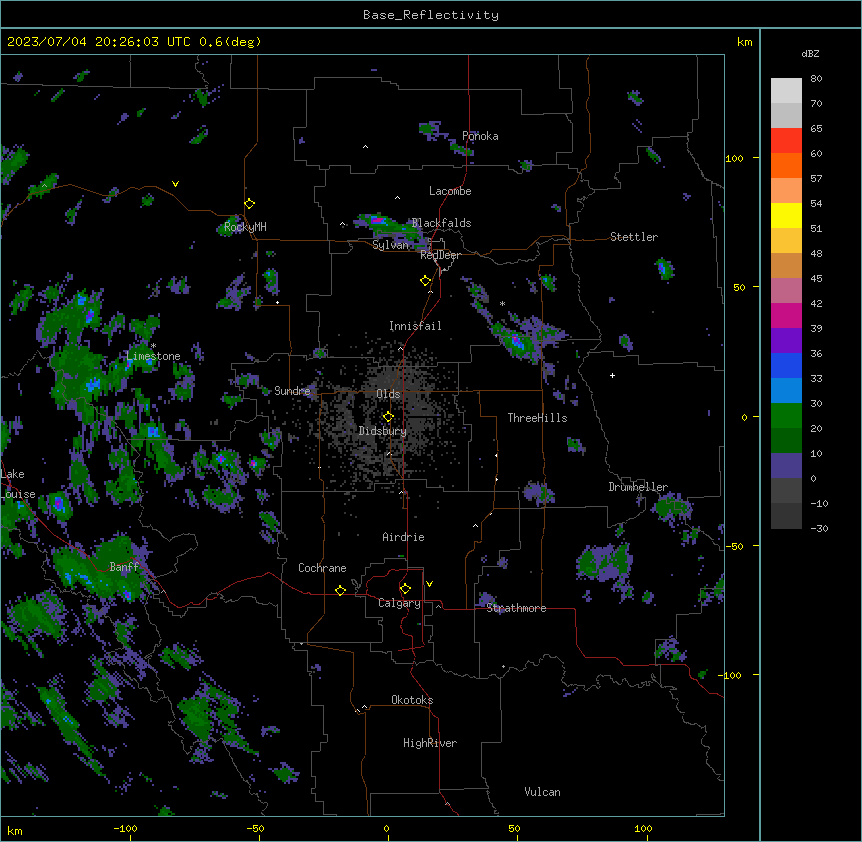Viewport: 862px width, 842px height.
Task: Click the Sundre label
Action: (292, 391)
